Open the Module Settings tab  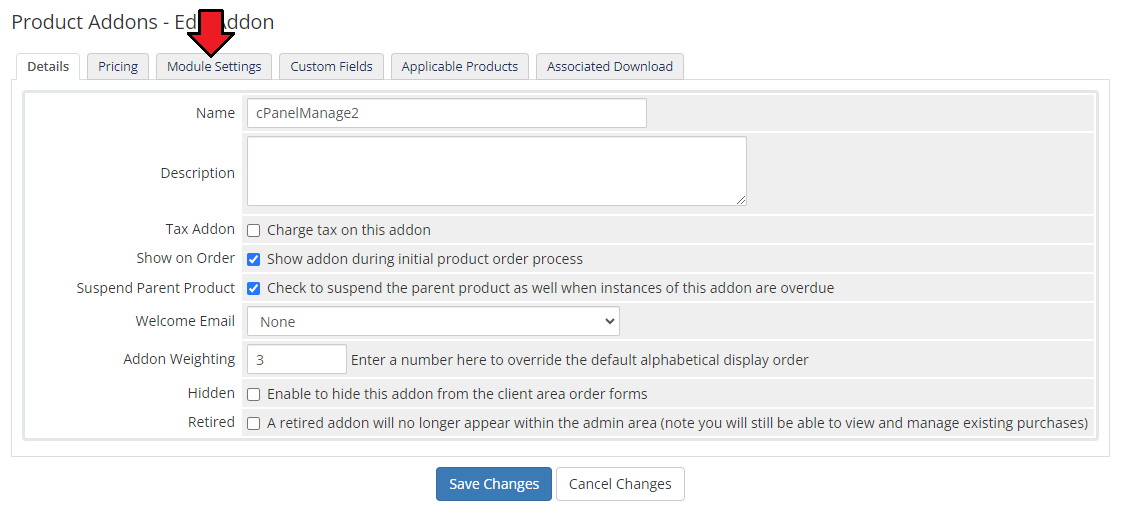pos(214,67)
